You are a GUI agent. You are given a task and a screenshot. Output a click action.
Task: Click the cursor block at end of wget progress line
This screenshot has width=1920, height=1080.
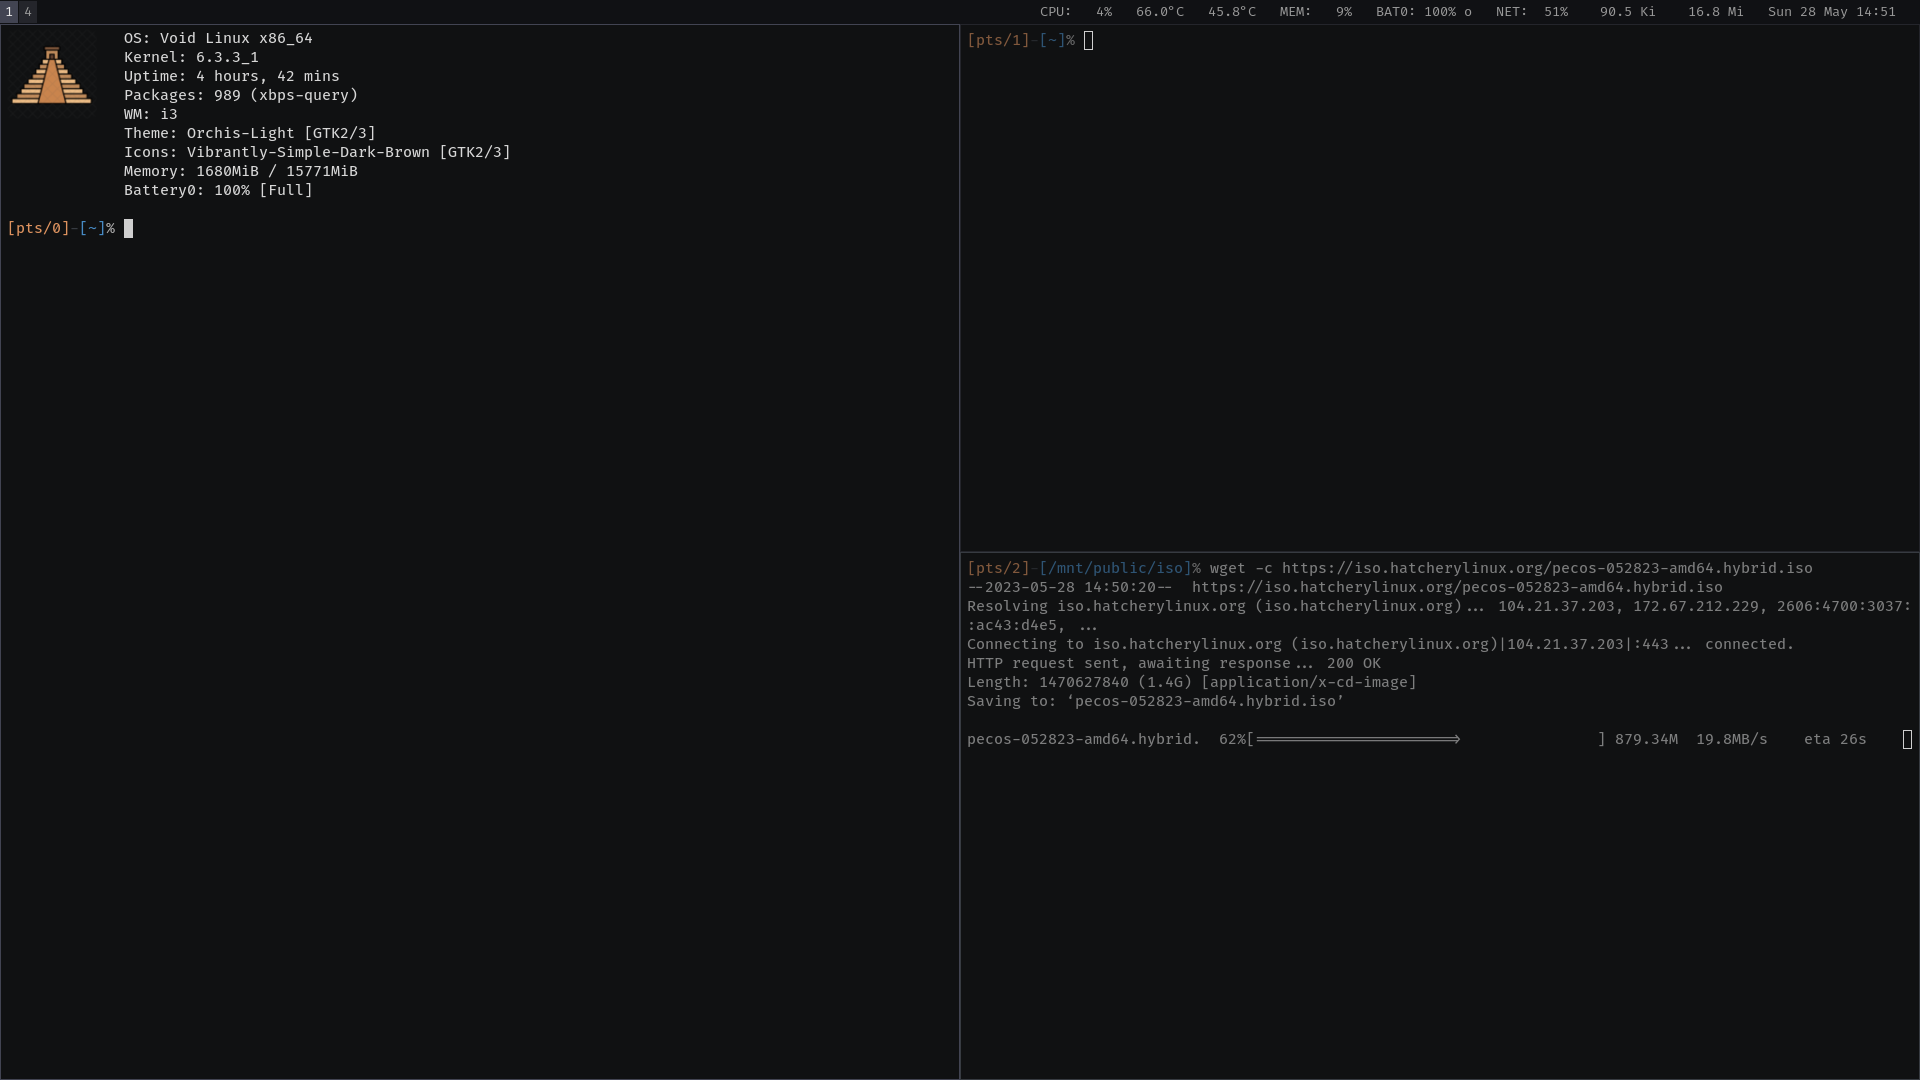pyautogui.click(x=1907, y=740)
